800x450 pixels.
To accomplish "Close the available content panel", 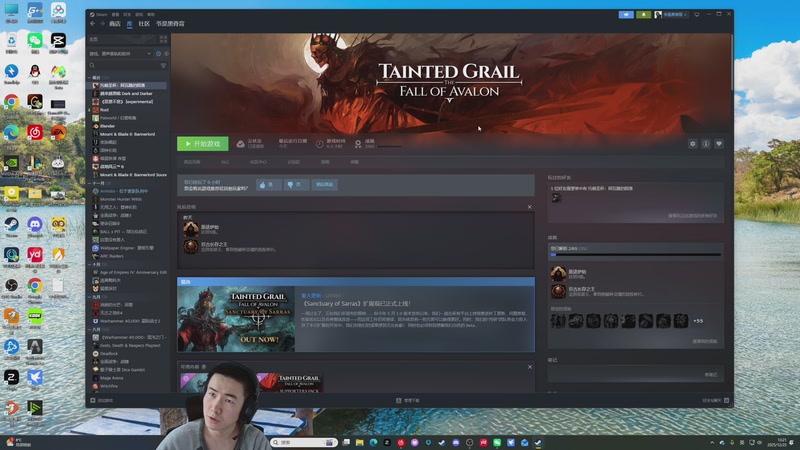I will click(530, 367).
